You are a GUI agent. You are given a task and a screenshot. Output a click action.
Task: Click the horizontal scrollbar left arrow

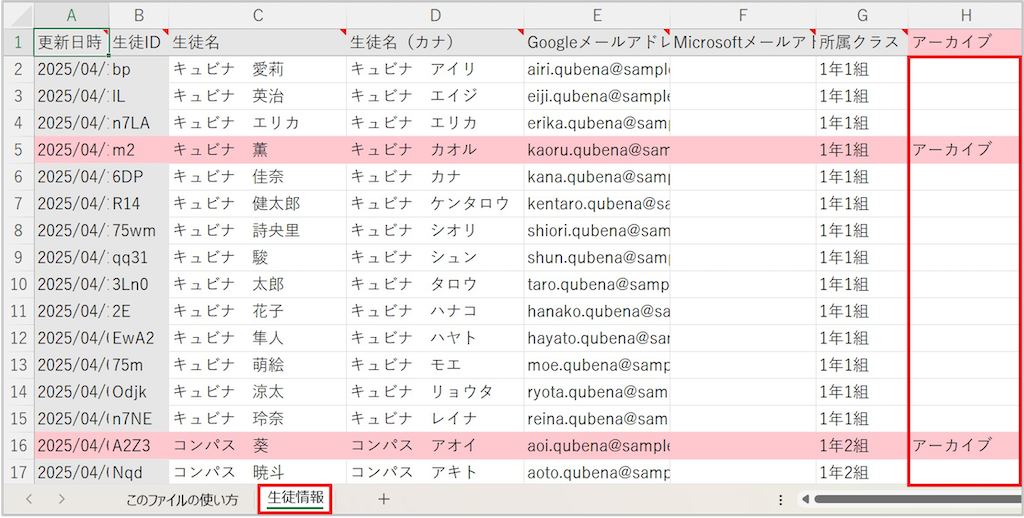coord(805,500)
